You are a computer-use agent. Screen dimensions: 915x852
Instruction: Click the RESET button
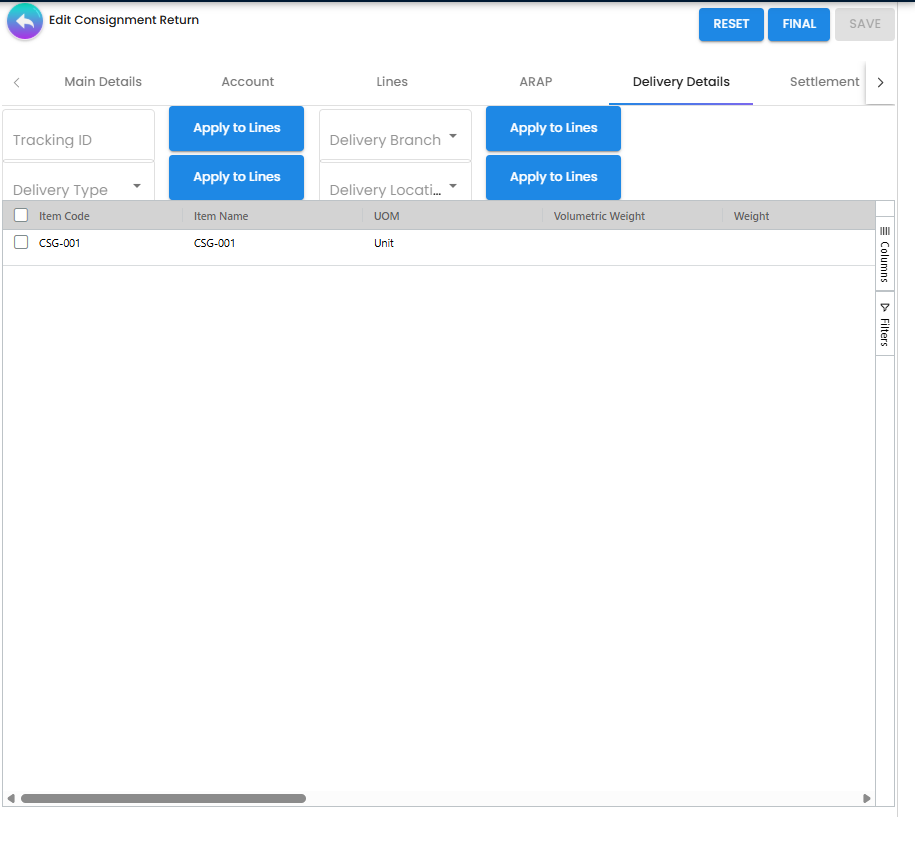731,24
